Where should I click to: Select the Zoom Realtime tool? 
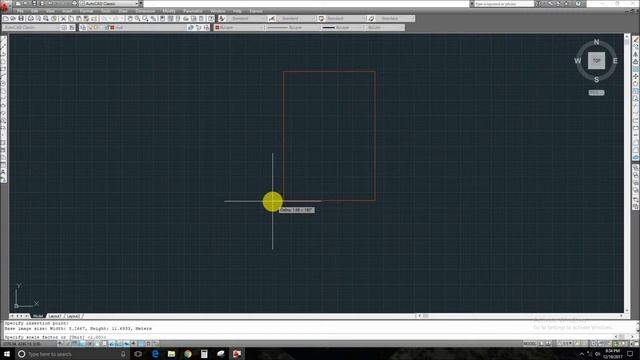tap(138, 19)
